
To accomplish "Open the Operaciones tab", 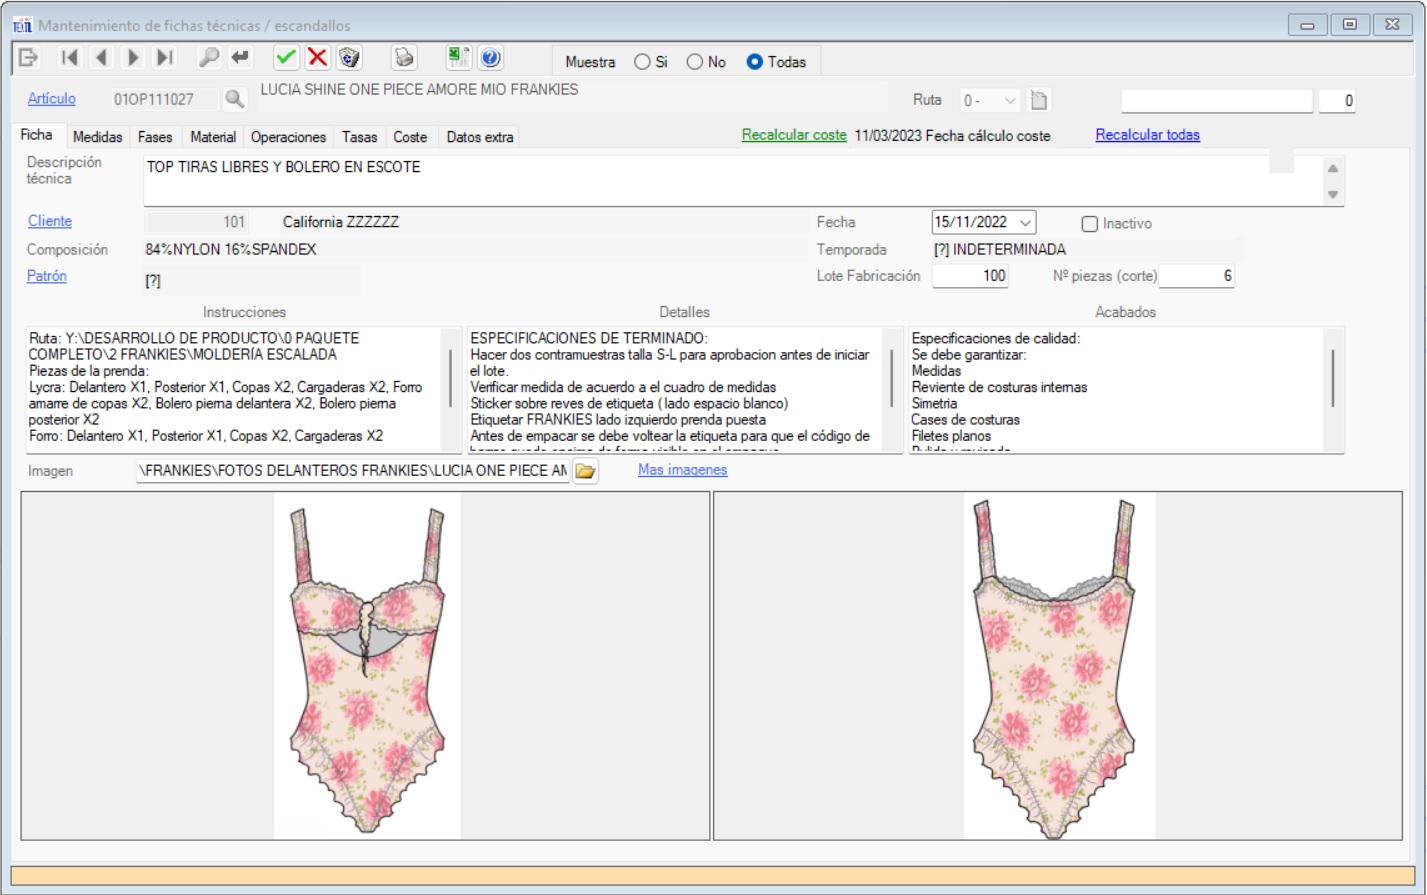I will click(x=288, y=137).
